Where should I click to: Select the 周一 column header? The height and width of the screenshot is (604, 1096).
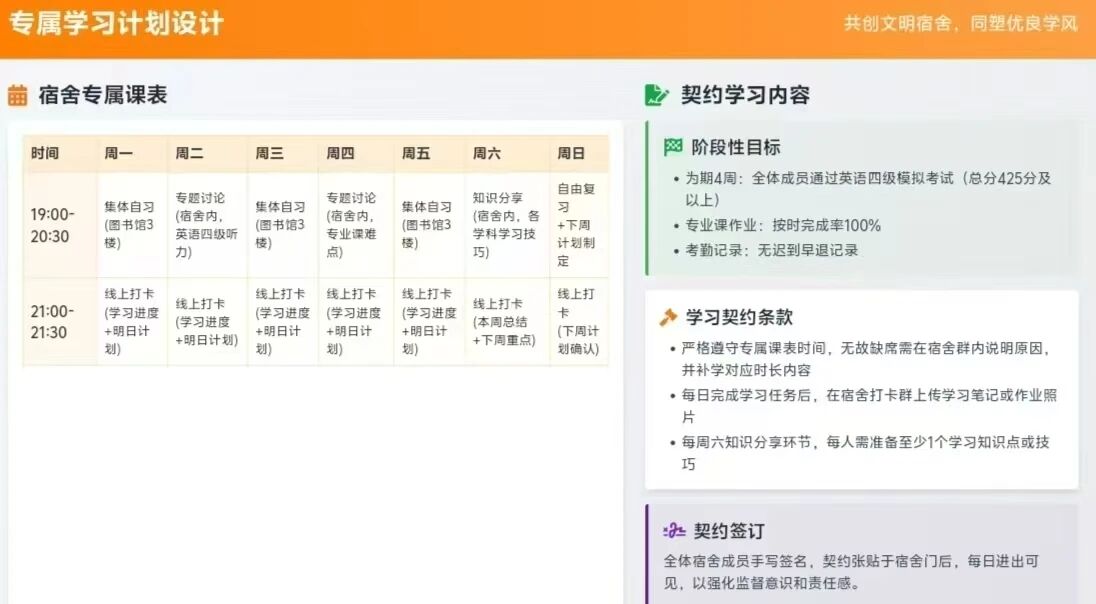pos(118,154)
